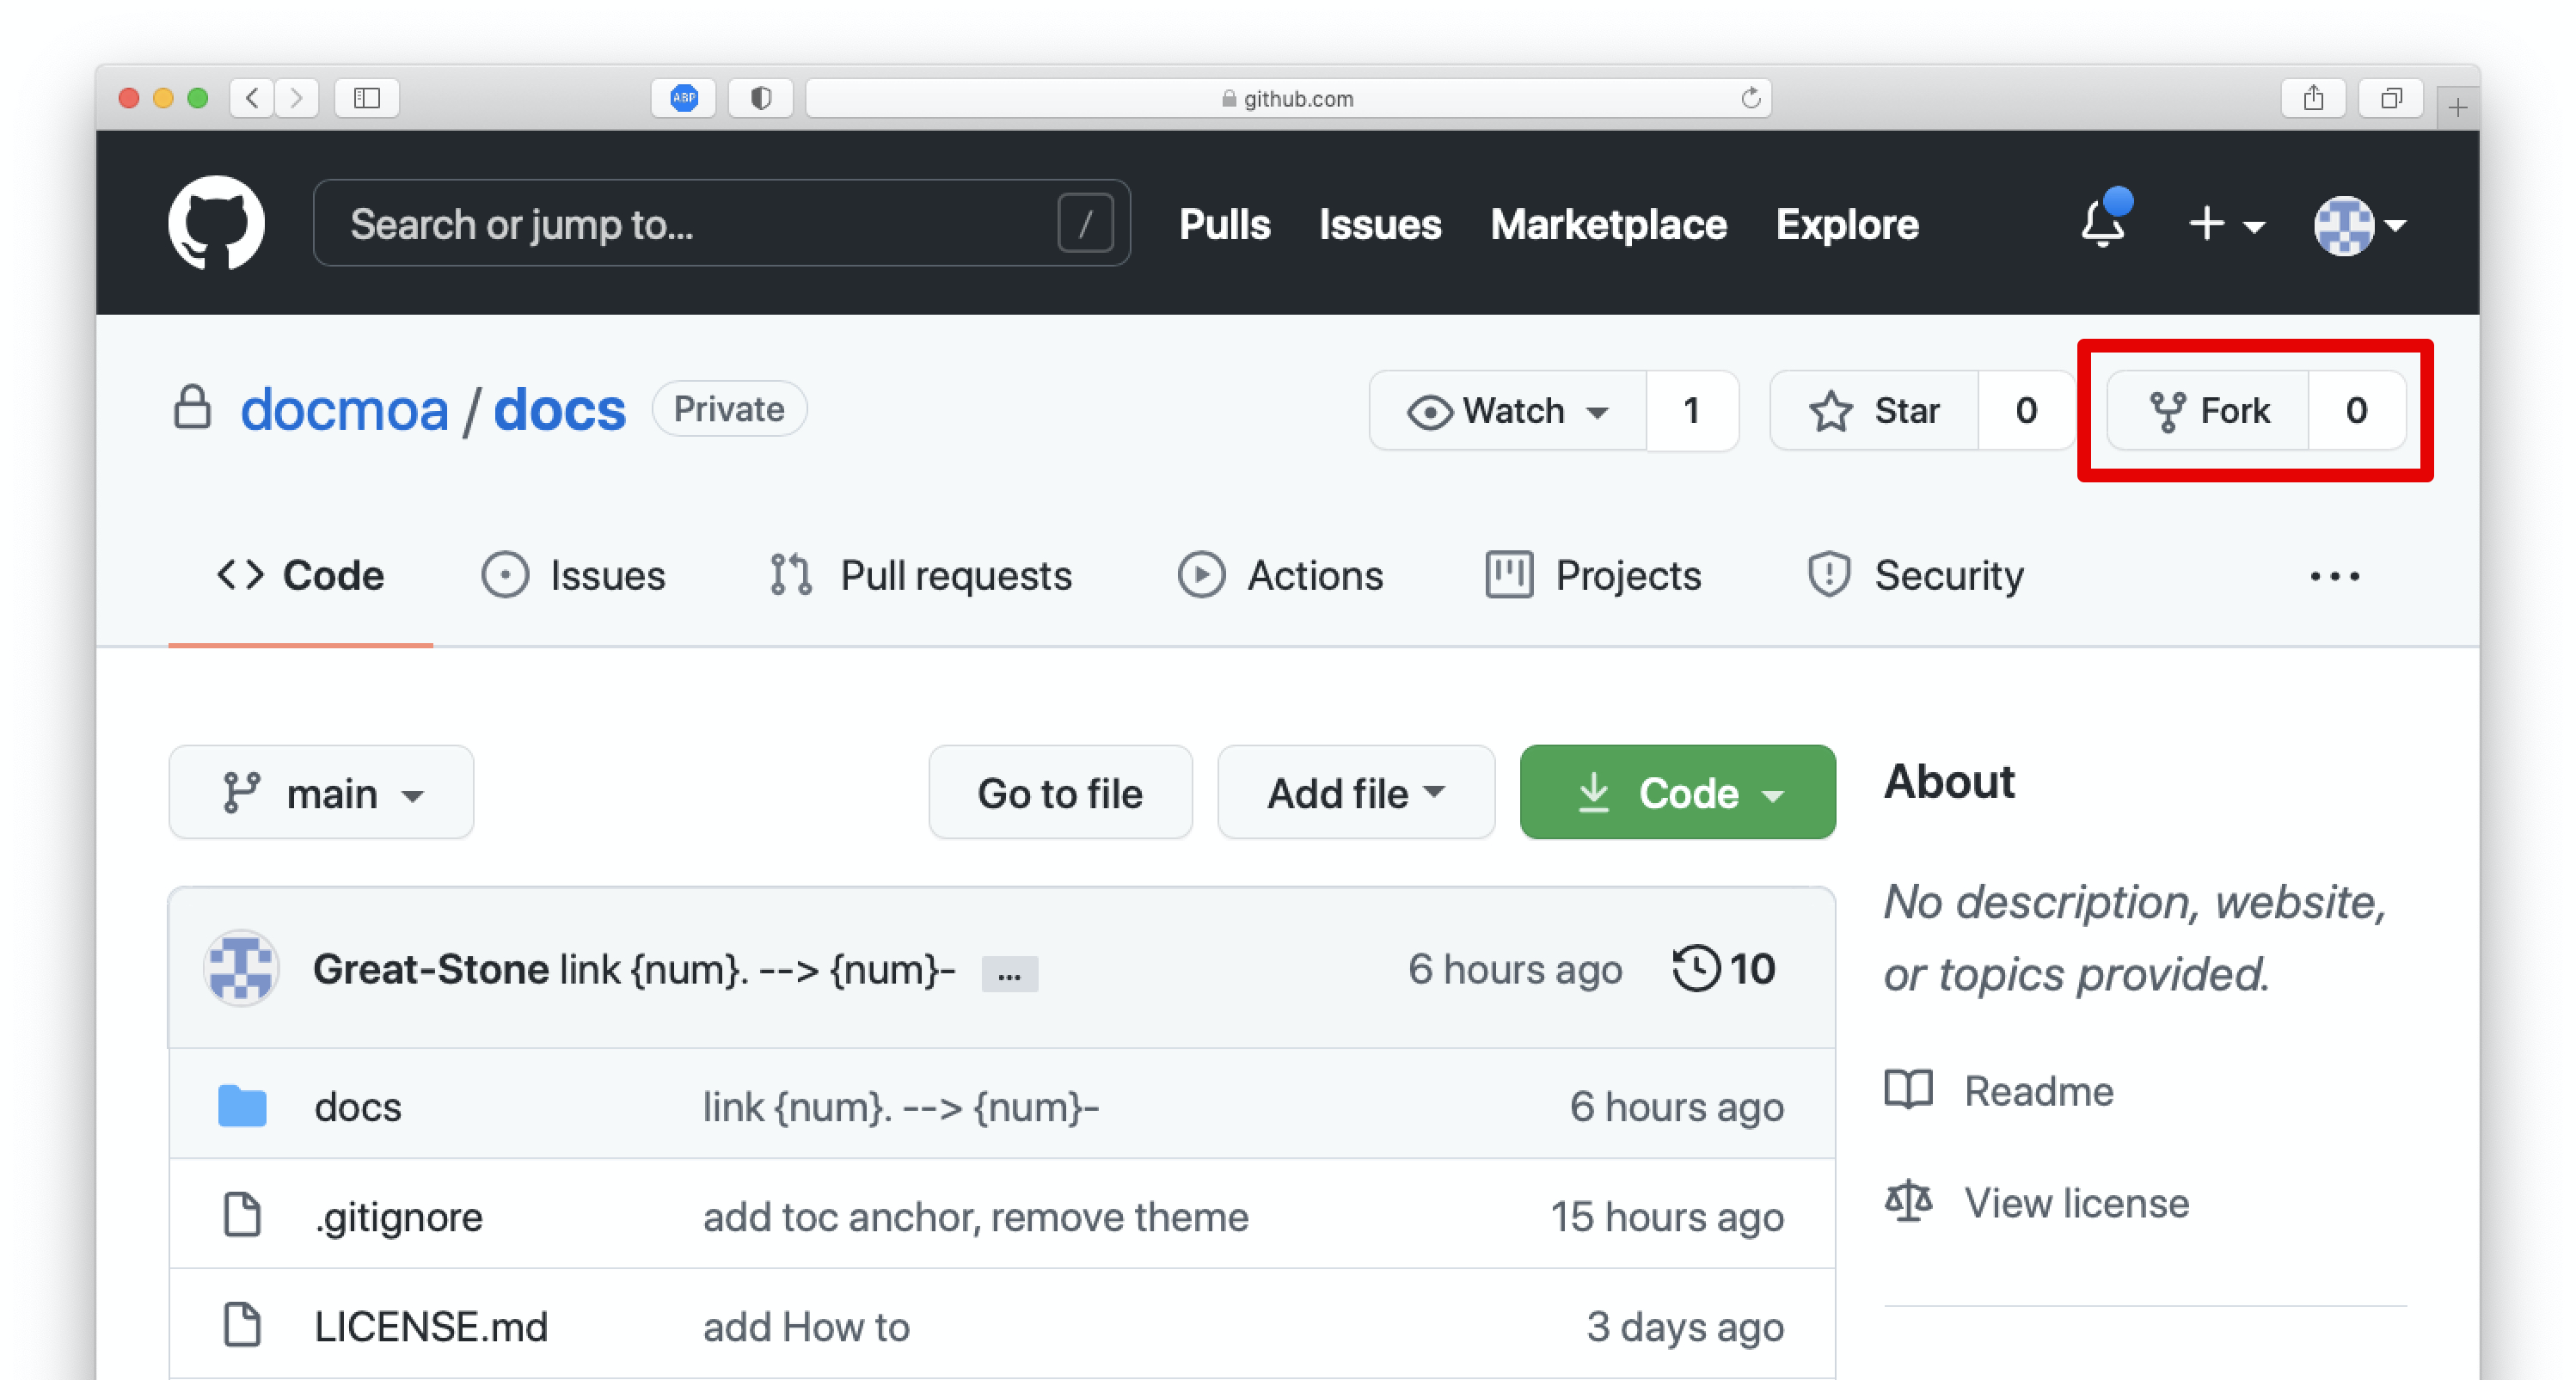
Task: Toggle the Safari sidebar icon
Action: (367, 98)
